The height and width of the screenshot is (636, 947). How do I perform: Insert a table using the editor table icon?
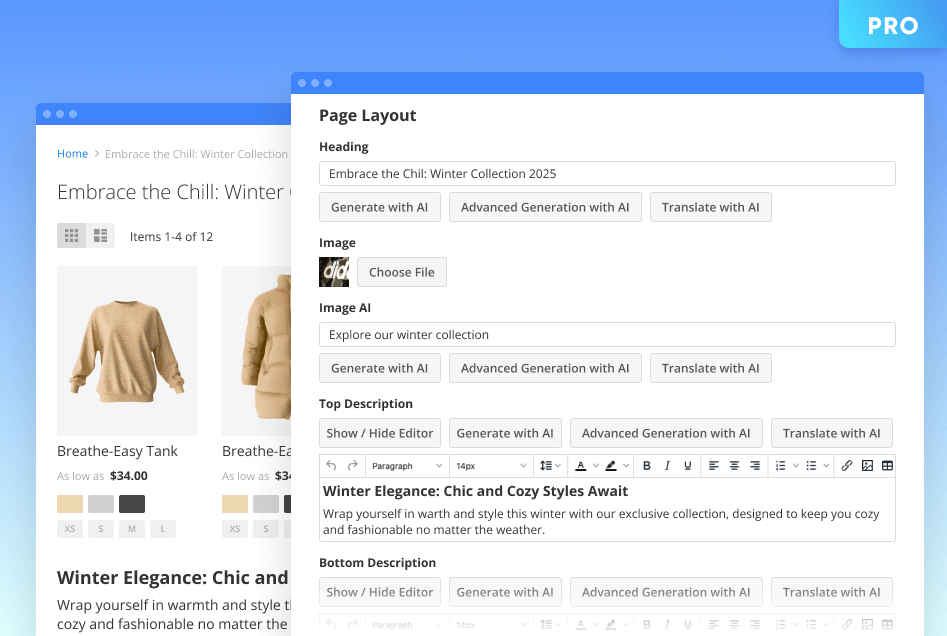click(887, 466)
